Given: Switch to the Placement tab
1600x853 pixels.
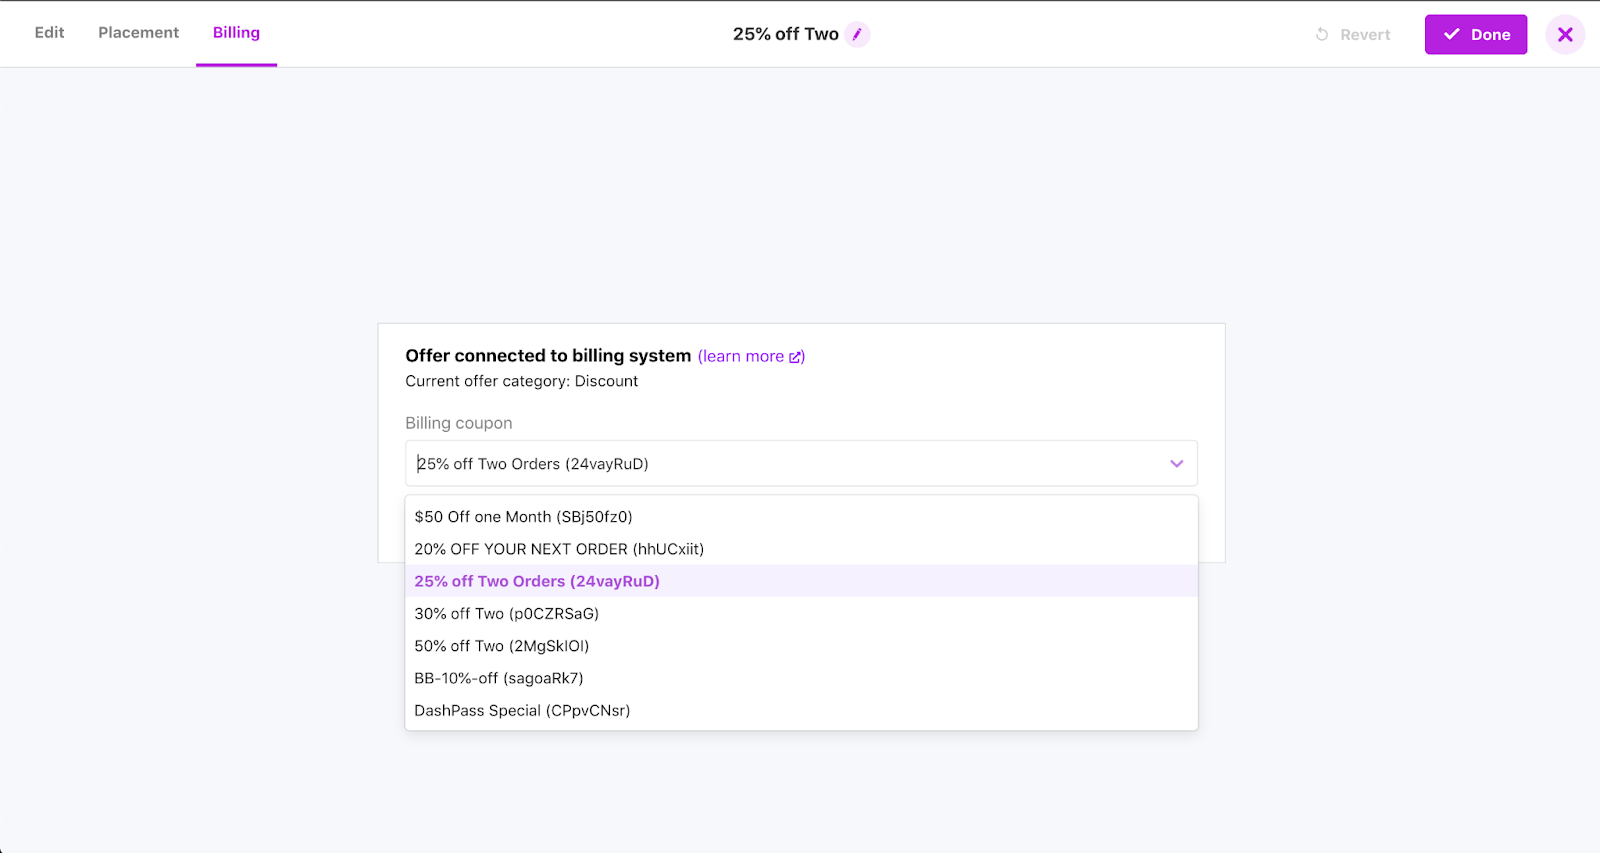Looking at the screenshot, I should click(x=138, y=33).
